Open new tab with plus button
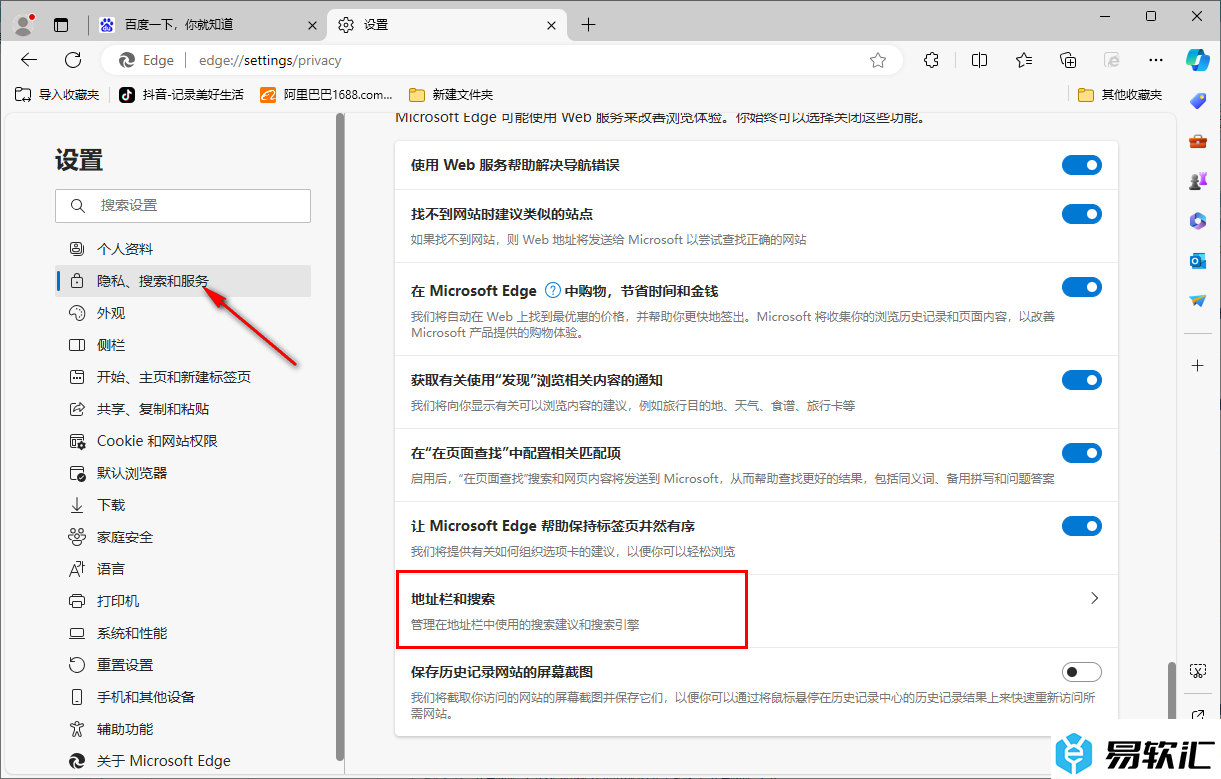Viewport: 1221px width, 779px height. coord(588,25)
